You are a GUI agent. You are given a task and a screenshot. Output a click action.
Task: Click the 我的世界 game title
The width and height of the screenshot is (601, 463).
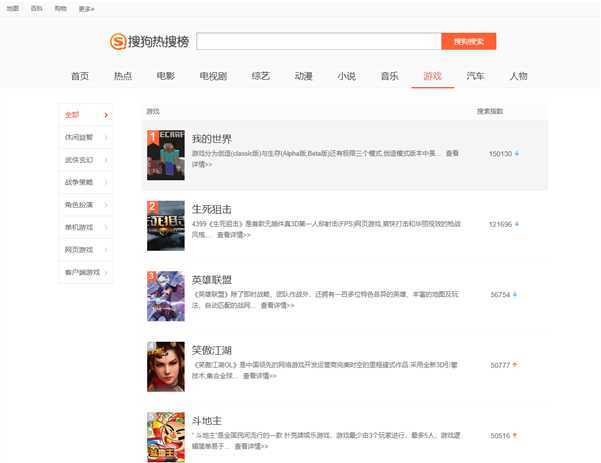point(212,139)
